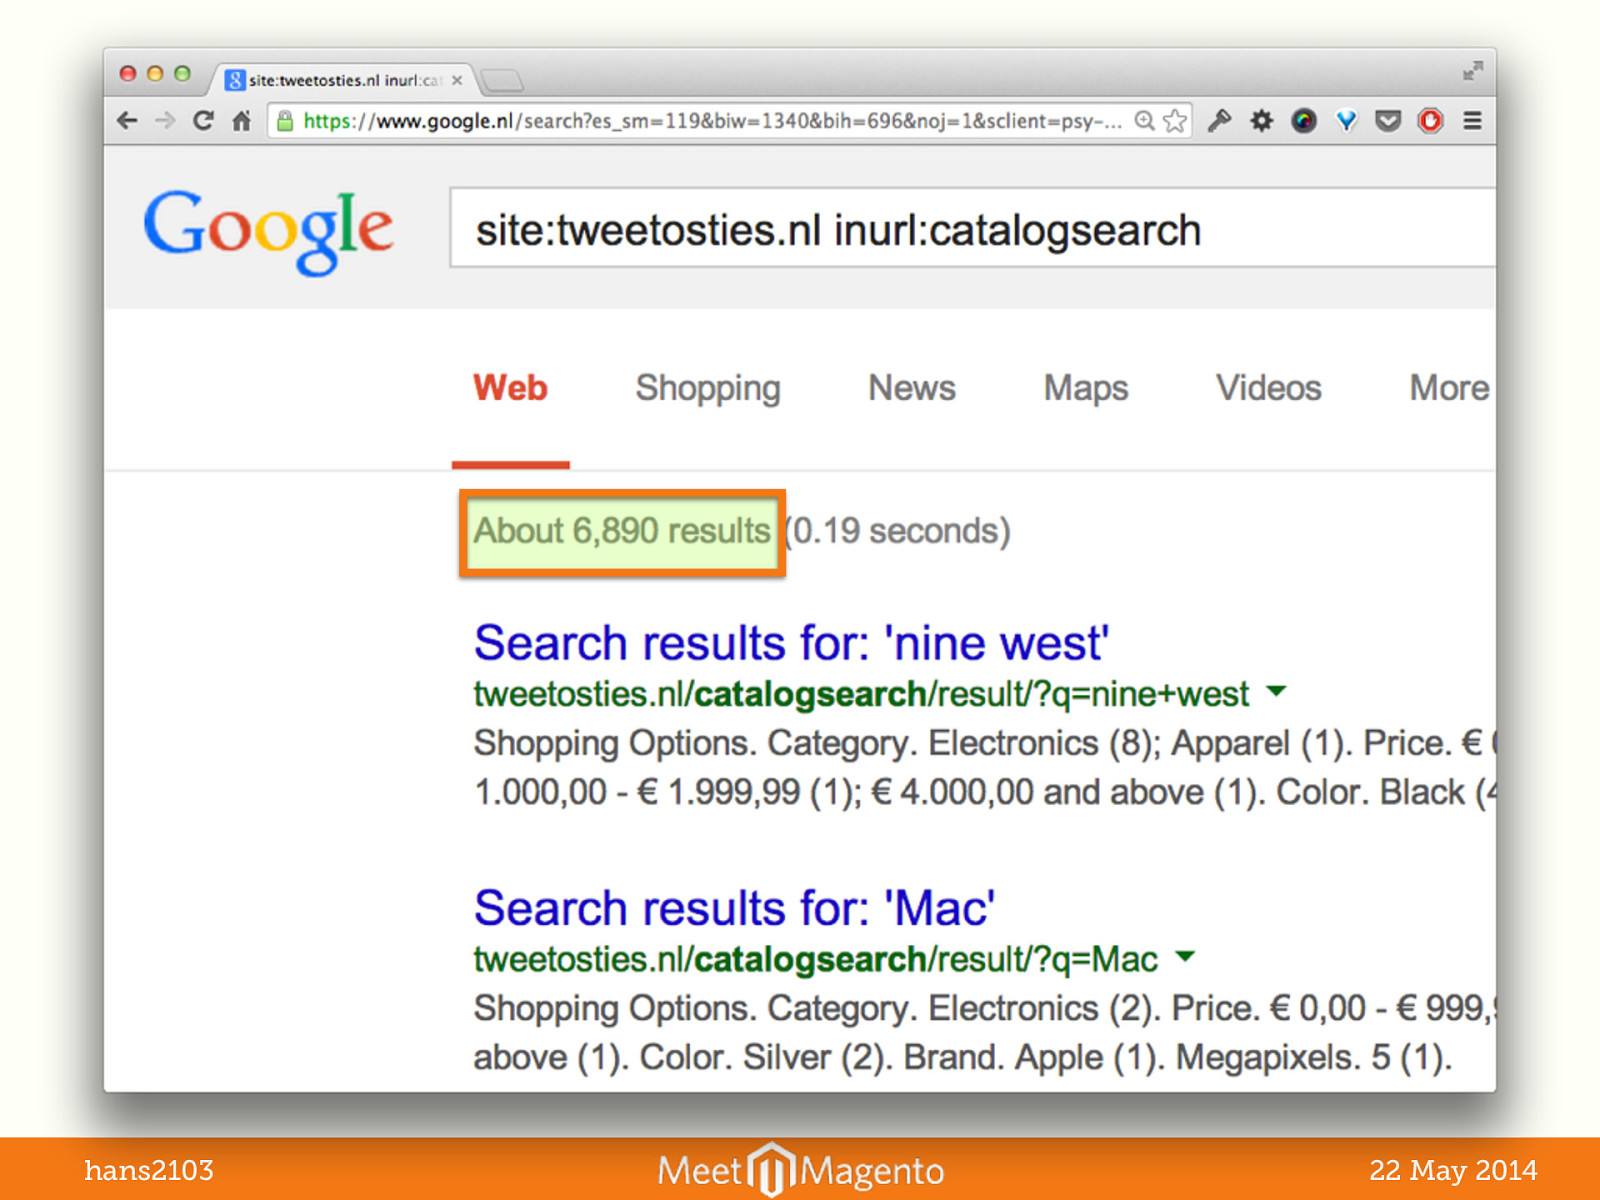Open the Maps search tab
Screen dimensions: 1600x1200
point(1085,388)
